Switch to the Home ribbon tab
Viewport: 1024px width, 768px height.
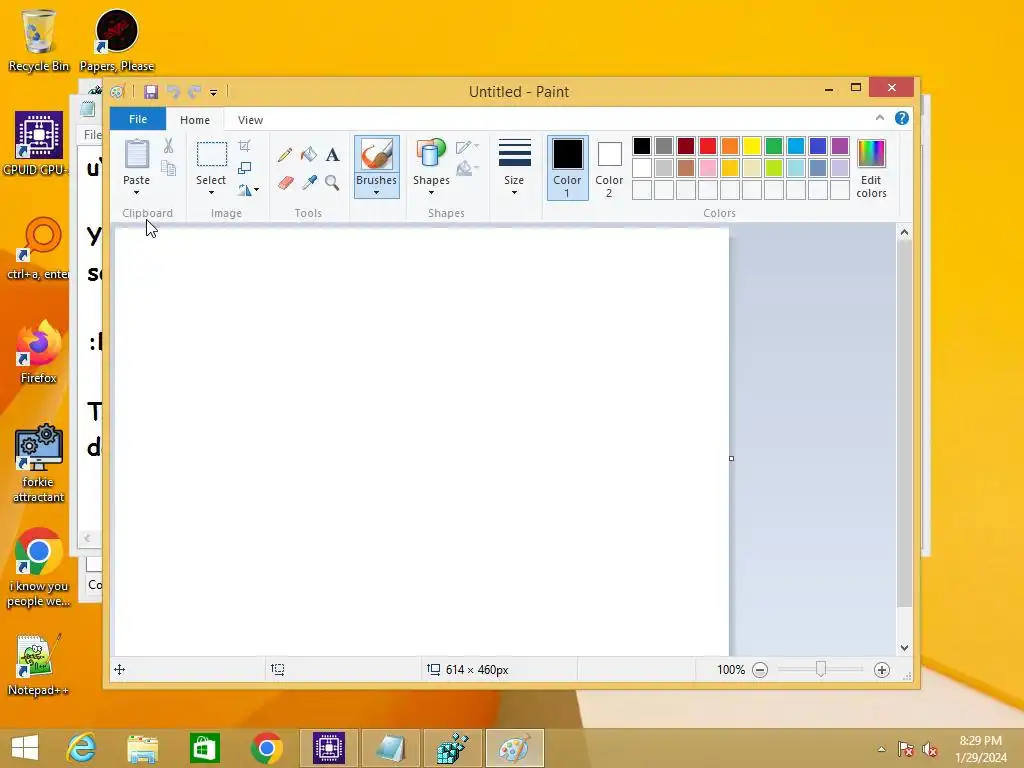(195, 120)
